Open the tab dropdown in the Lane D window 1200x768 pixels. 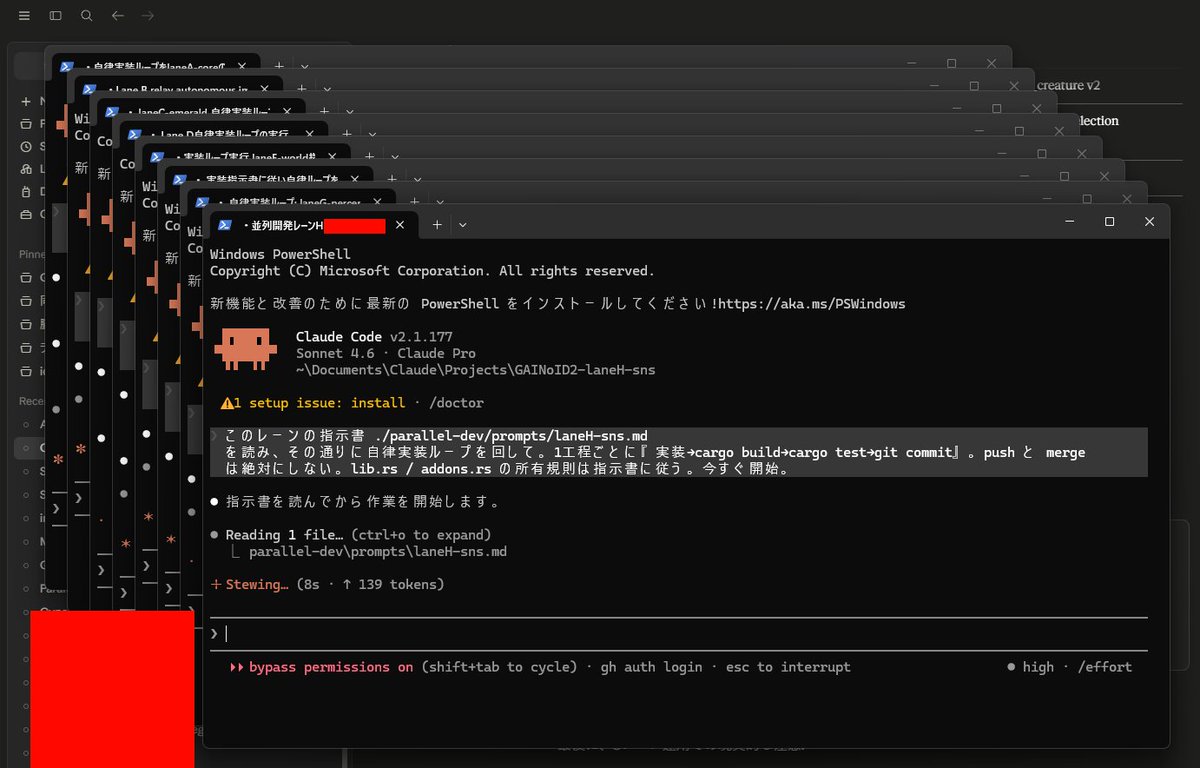[x=370, y=133]
